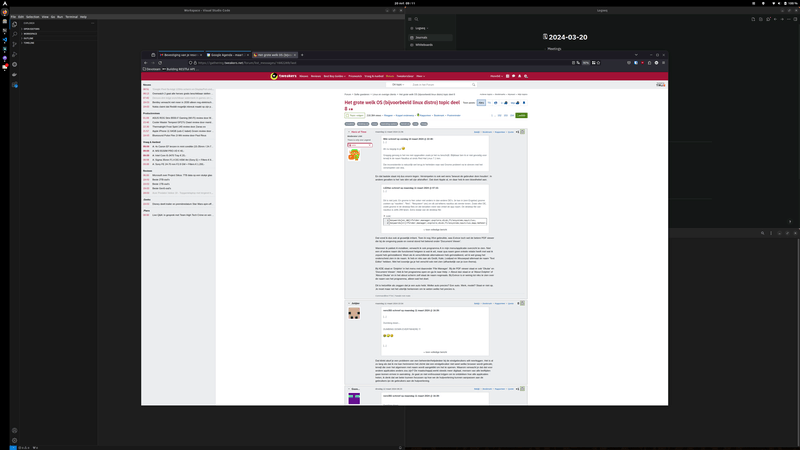This screenshot has width=800, height=450.
Task: Launch Firefox from the dock
Action: tap(5, 12)
